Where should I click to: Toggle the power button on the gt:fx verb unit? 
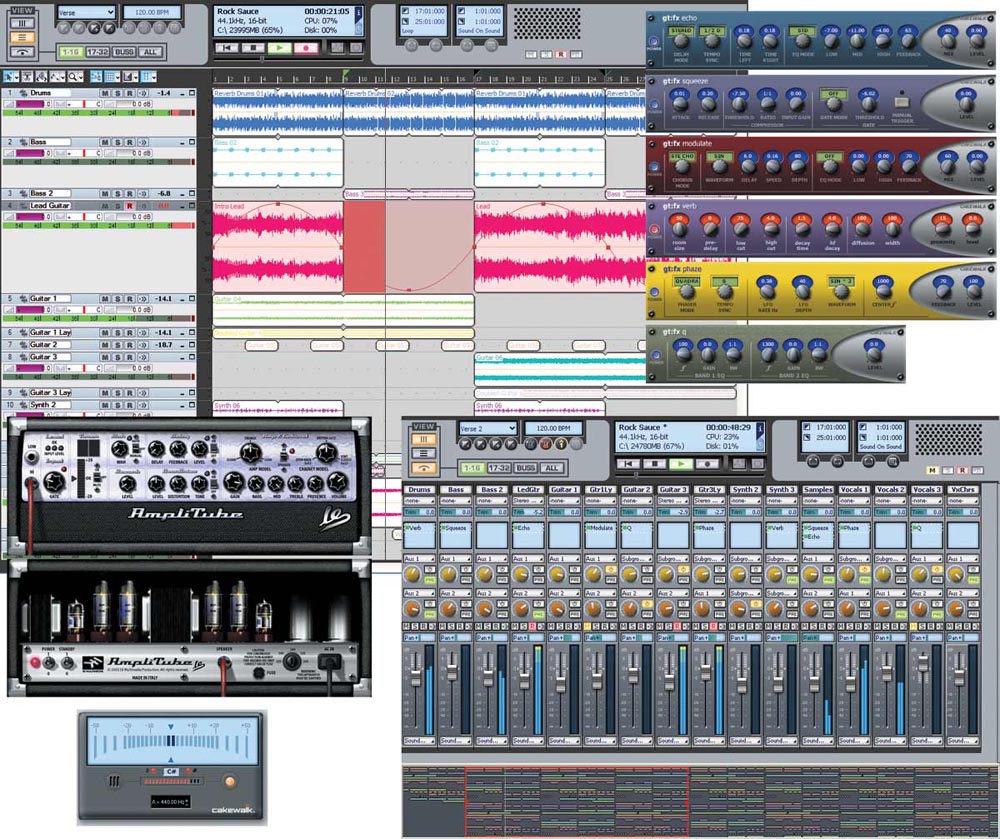tap(654, 230)
